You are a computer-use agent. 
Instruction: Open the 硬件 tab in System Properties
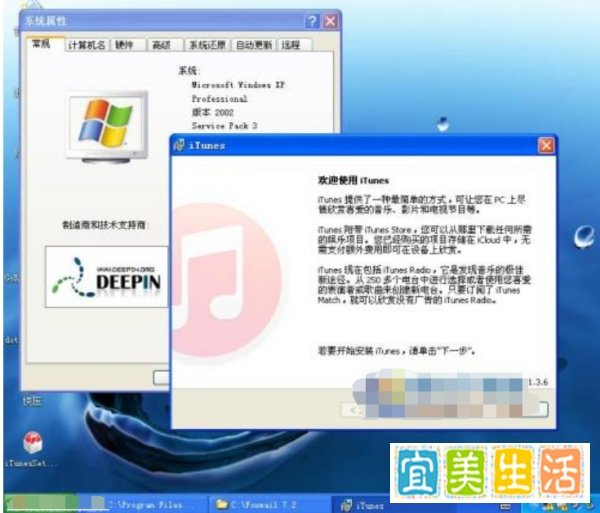[127, 45]
